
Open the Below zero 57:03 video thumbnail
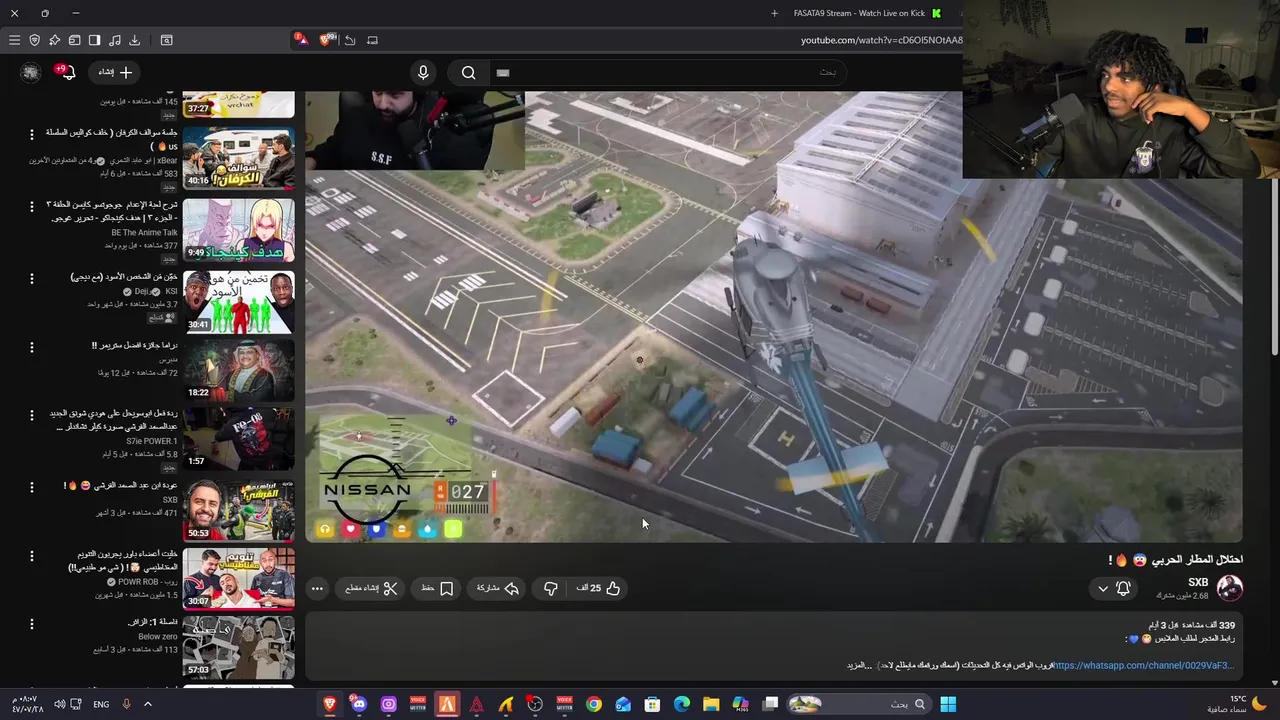click(x=239, y=648)
